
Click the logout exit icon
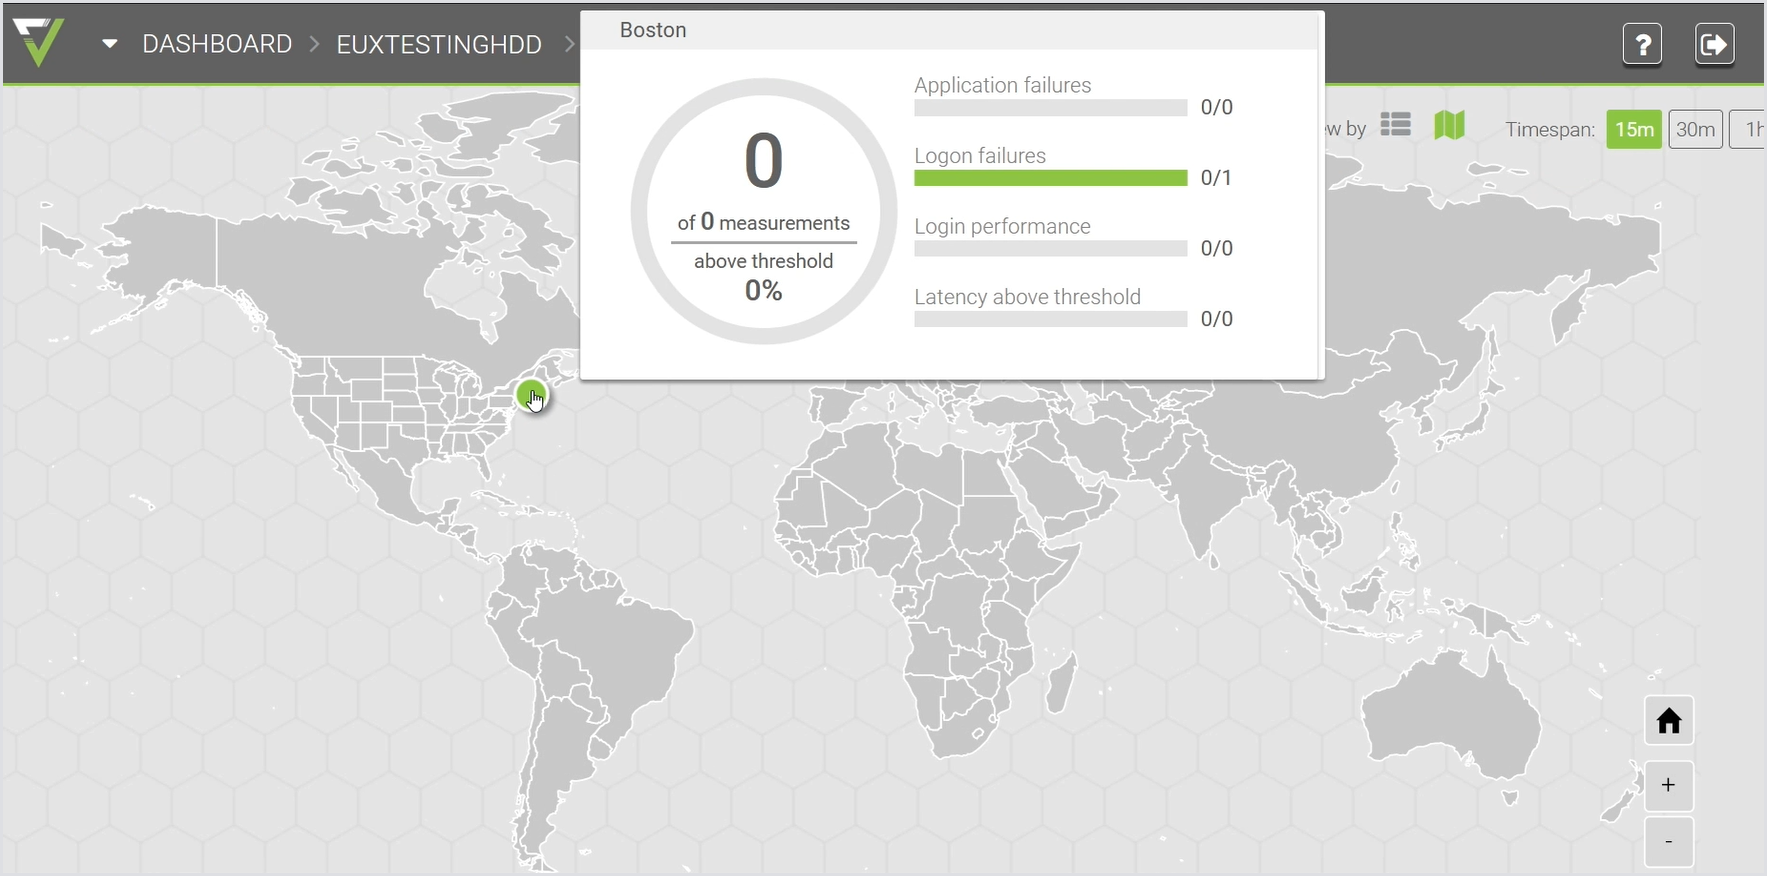(x=1714, y=45)
